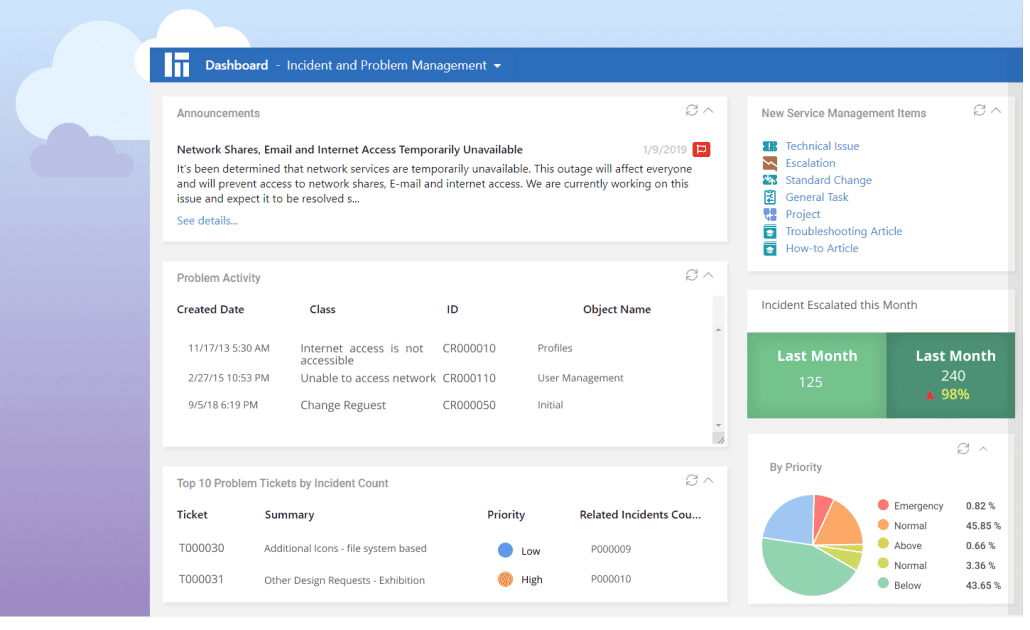The width and height of the screenshot is (1030, 630).
Task: Click Other Design Requests - Exhibition summary
Action: 344,580
